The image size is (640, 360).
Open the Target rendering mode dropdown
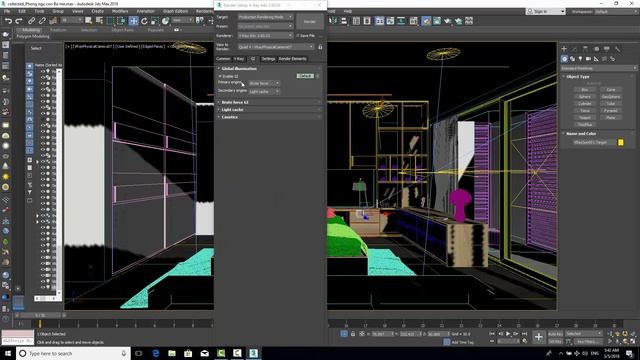[x=265, y=17]
